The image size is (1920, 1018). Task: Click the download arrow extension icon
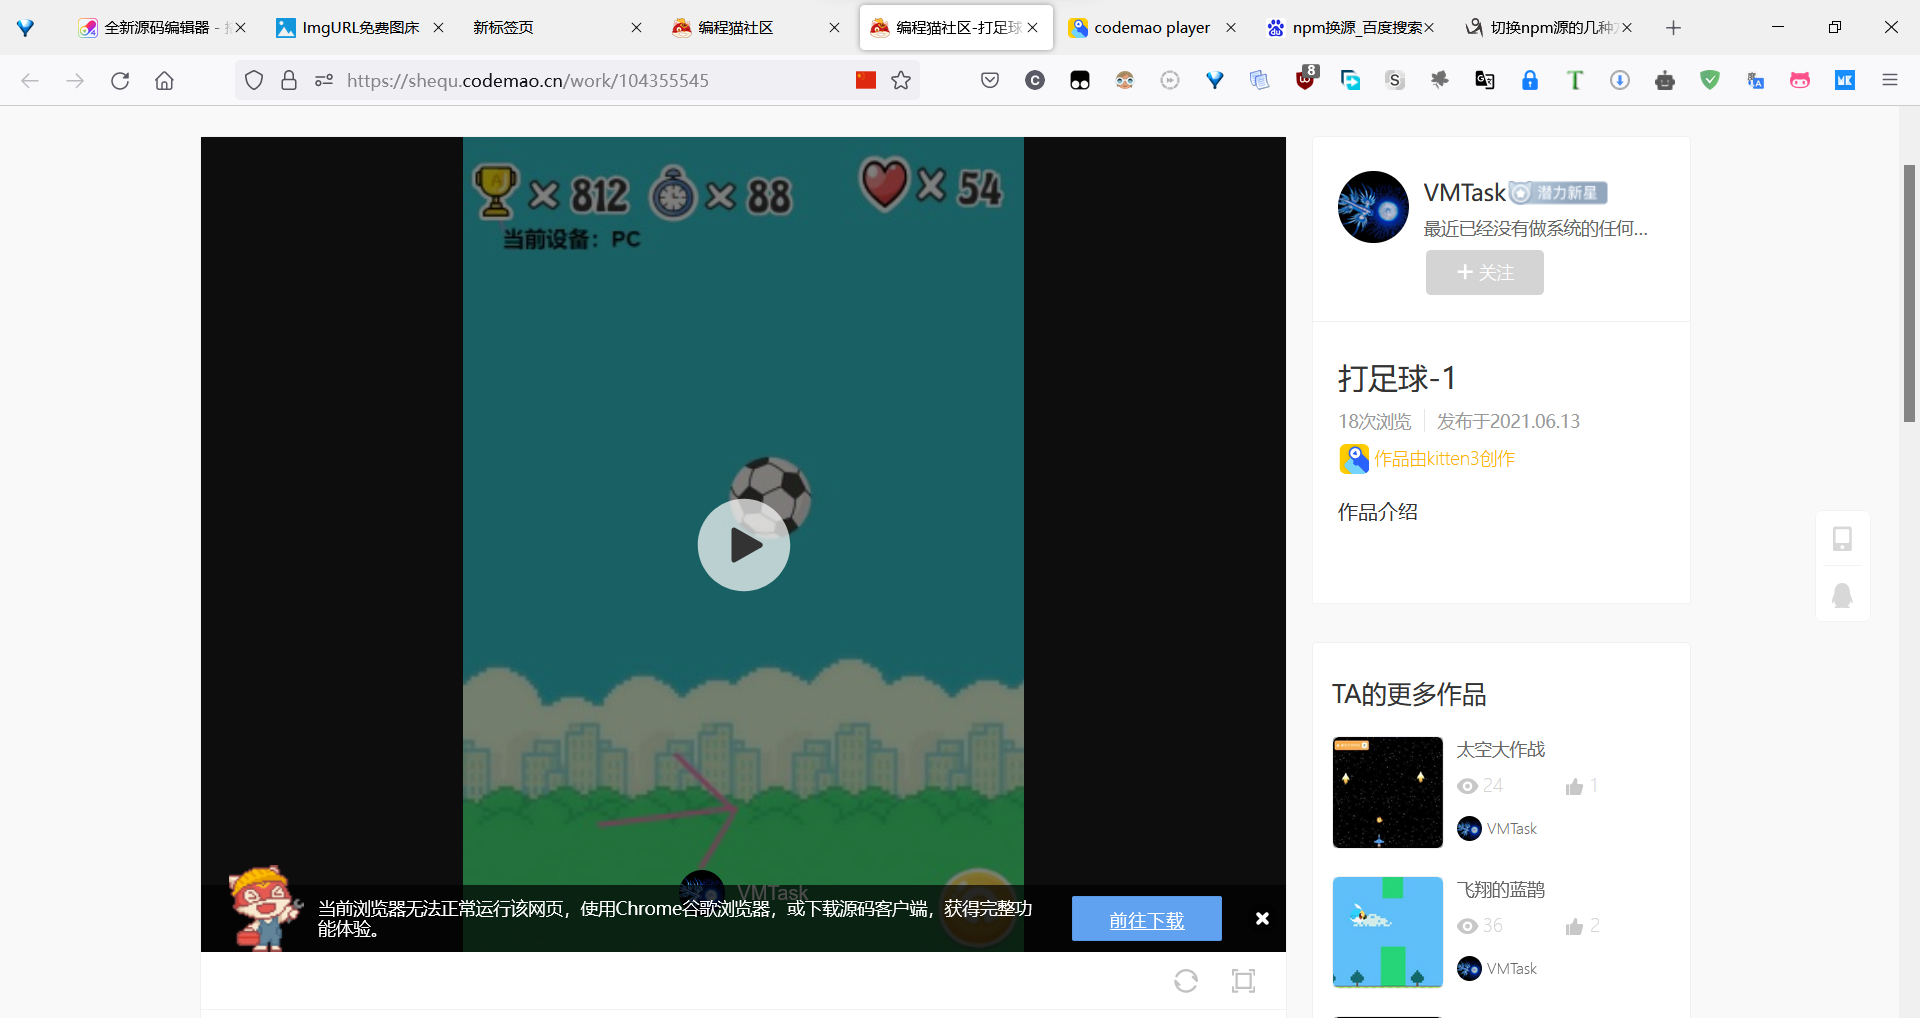click(1620, 80)
